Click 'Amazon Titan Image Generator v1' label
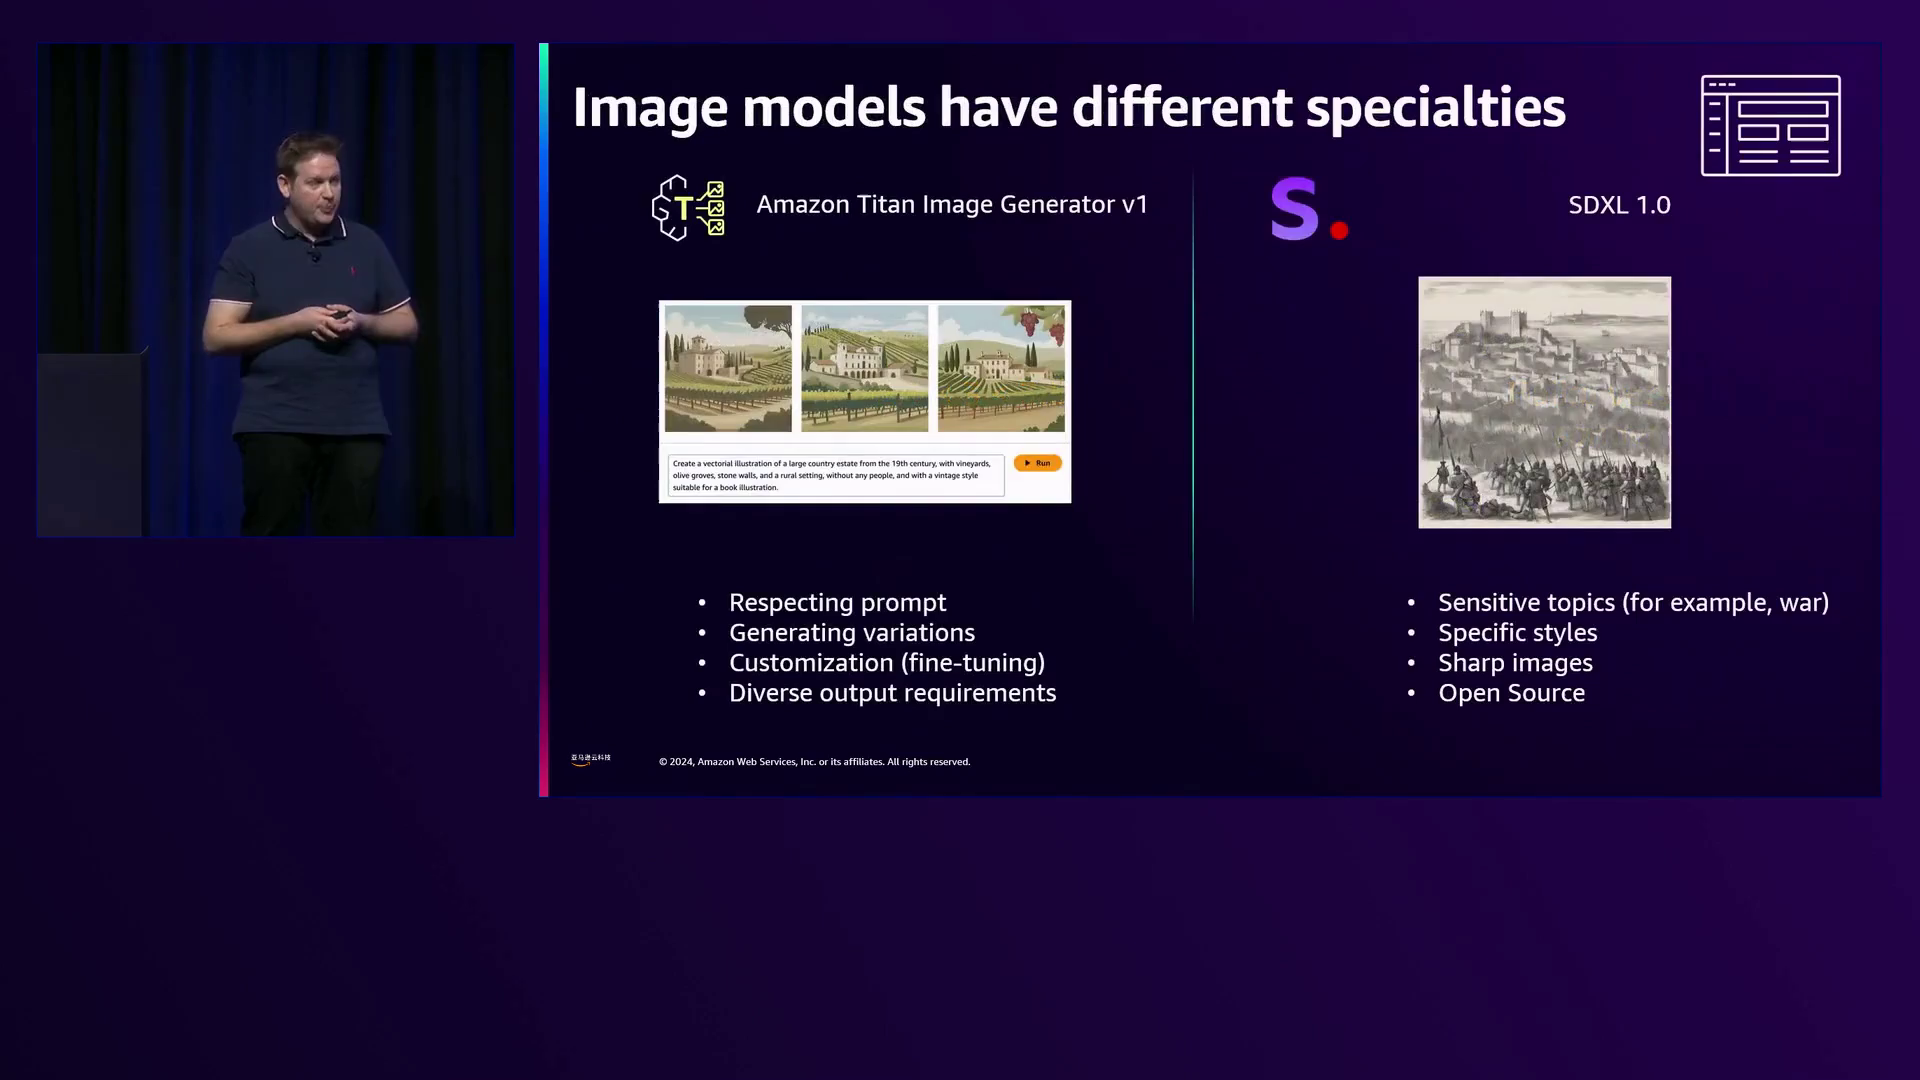Image resolution: width=1920 pixels, height=1080 pixels. click(x=952, y=204)
